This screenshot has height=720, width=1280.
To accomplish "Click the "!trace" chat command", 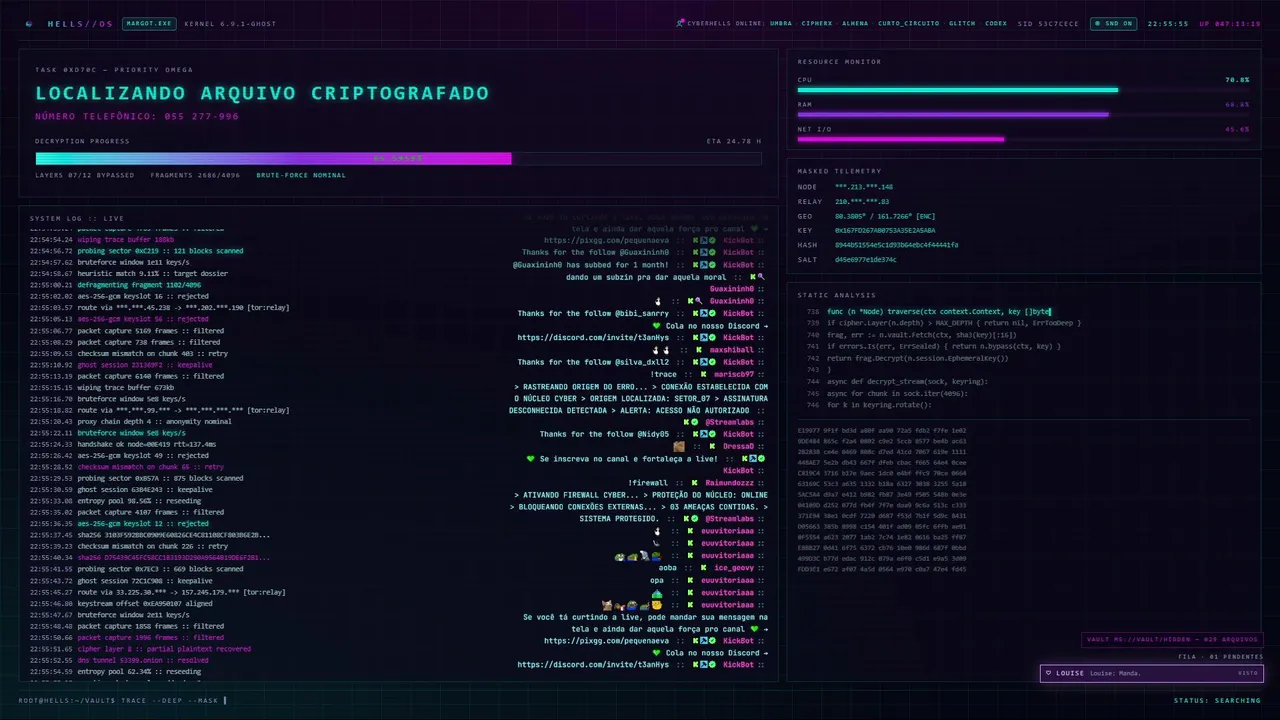I will [665, 374].
